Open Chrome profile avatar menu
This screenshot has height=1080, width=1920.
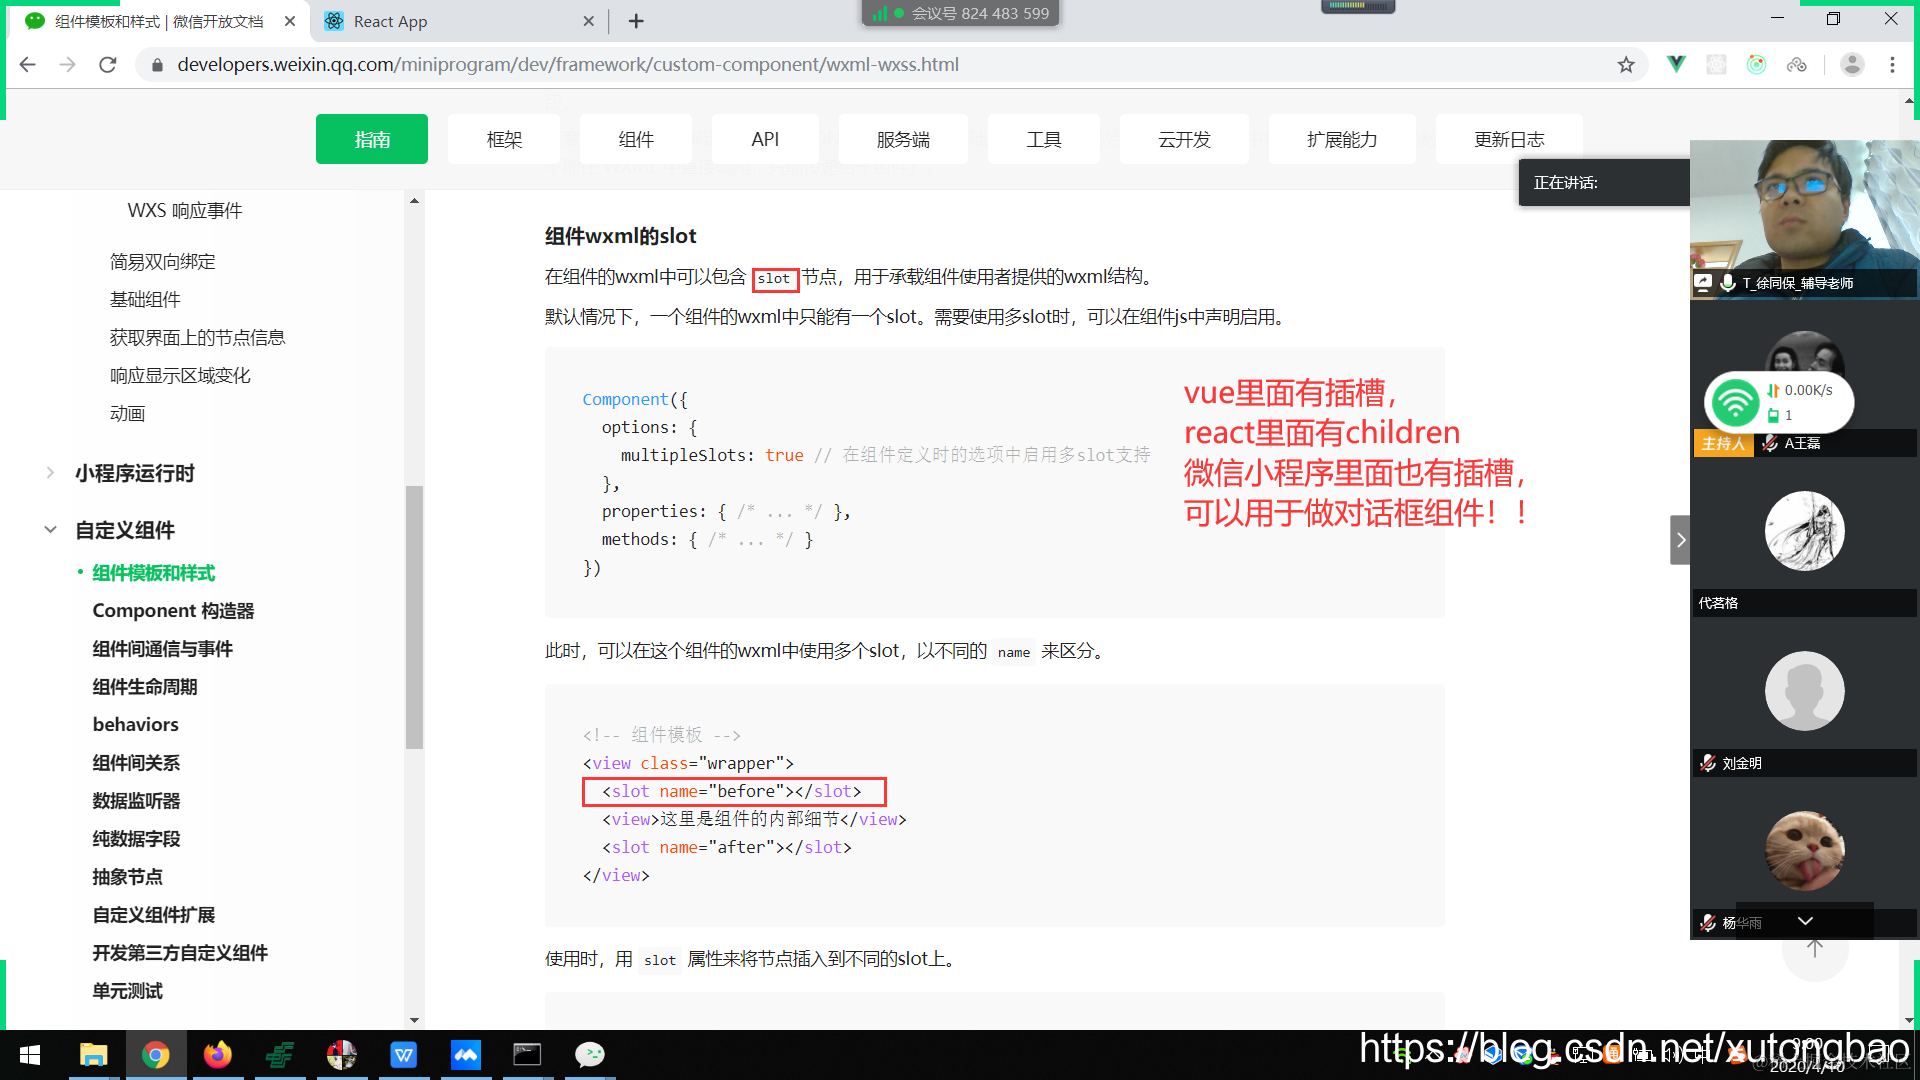(x=1852, y=65)
